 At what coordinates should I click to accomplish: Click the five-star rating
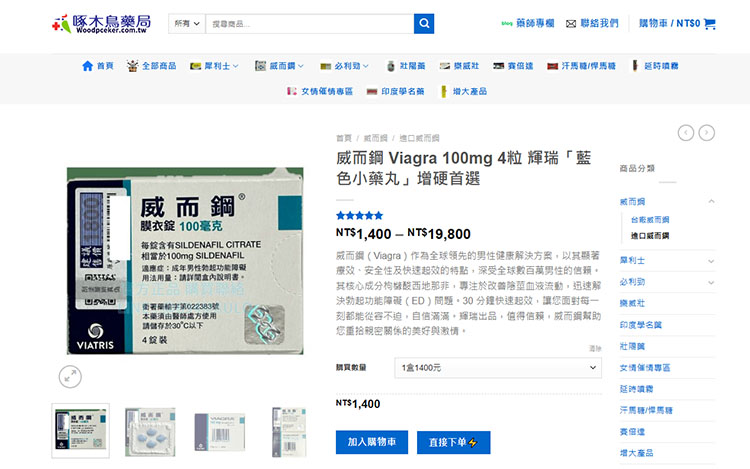[x=359, y=216]
